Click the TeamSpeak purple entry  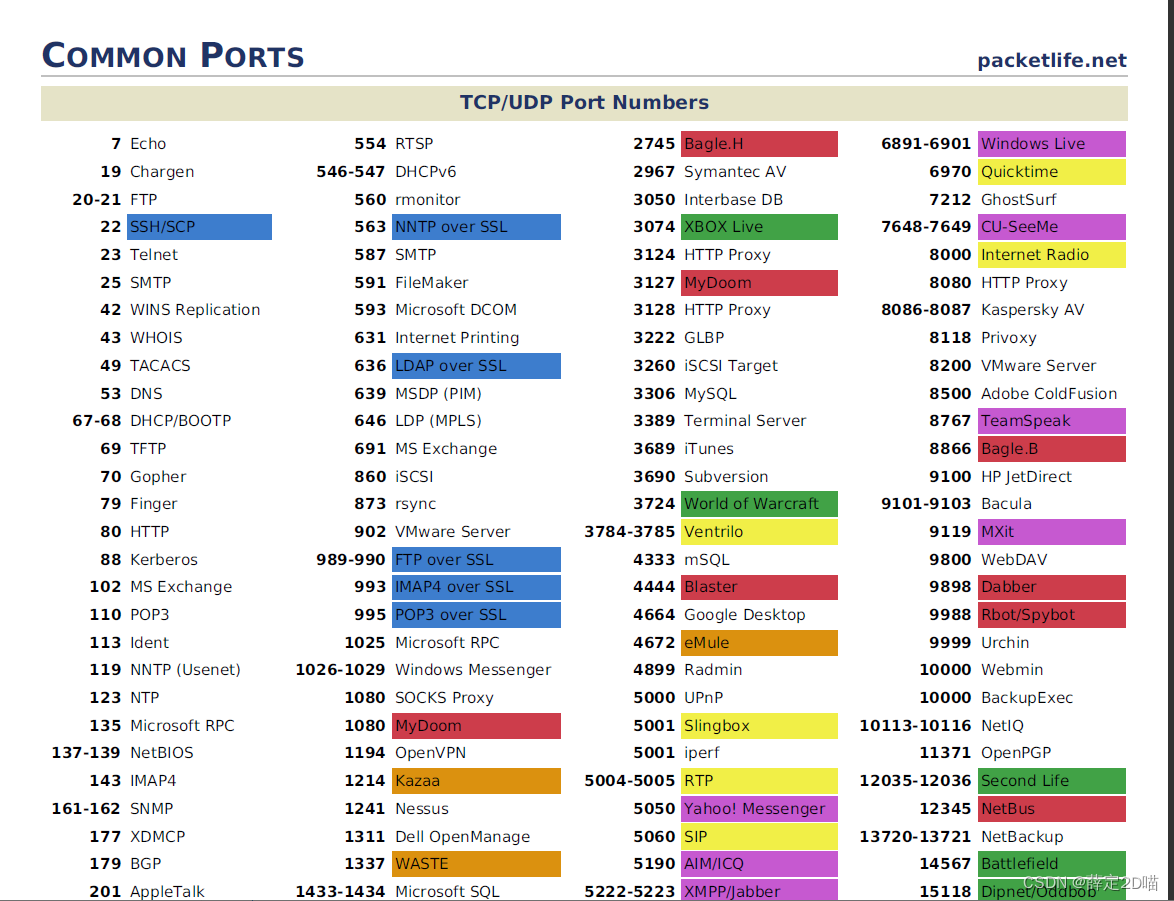[x=1051, y=421]
